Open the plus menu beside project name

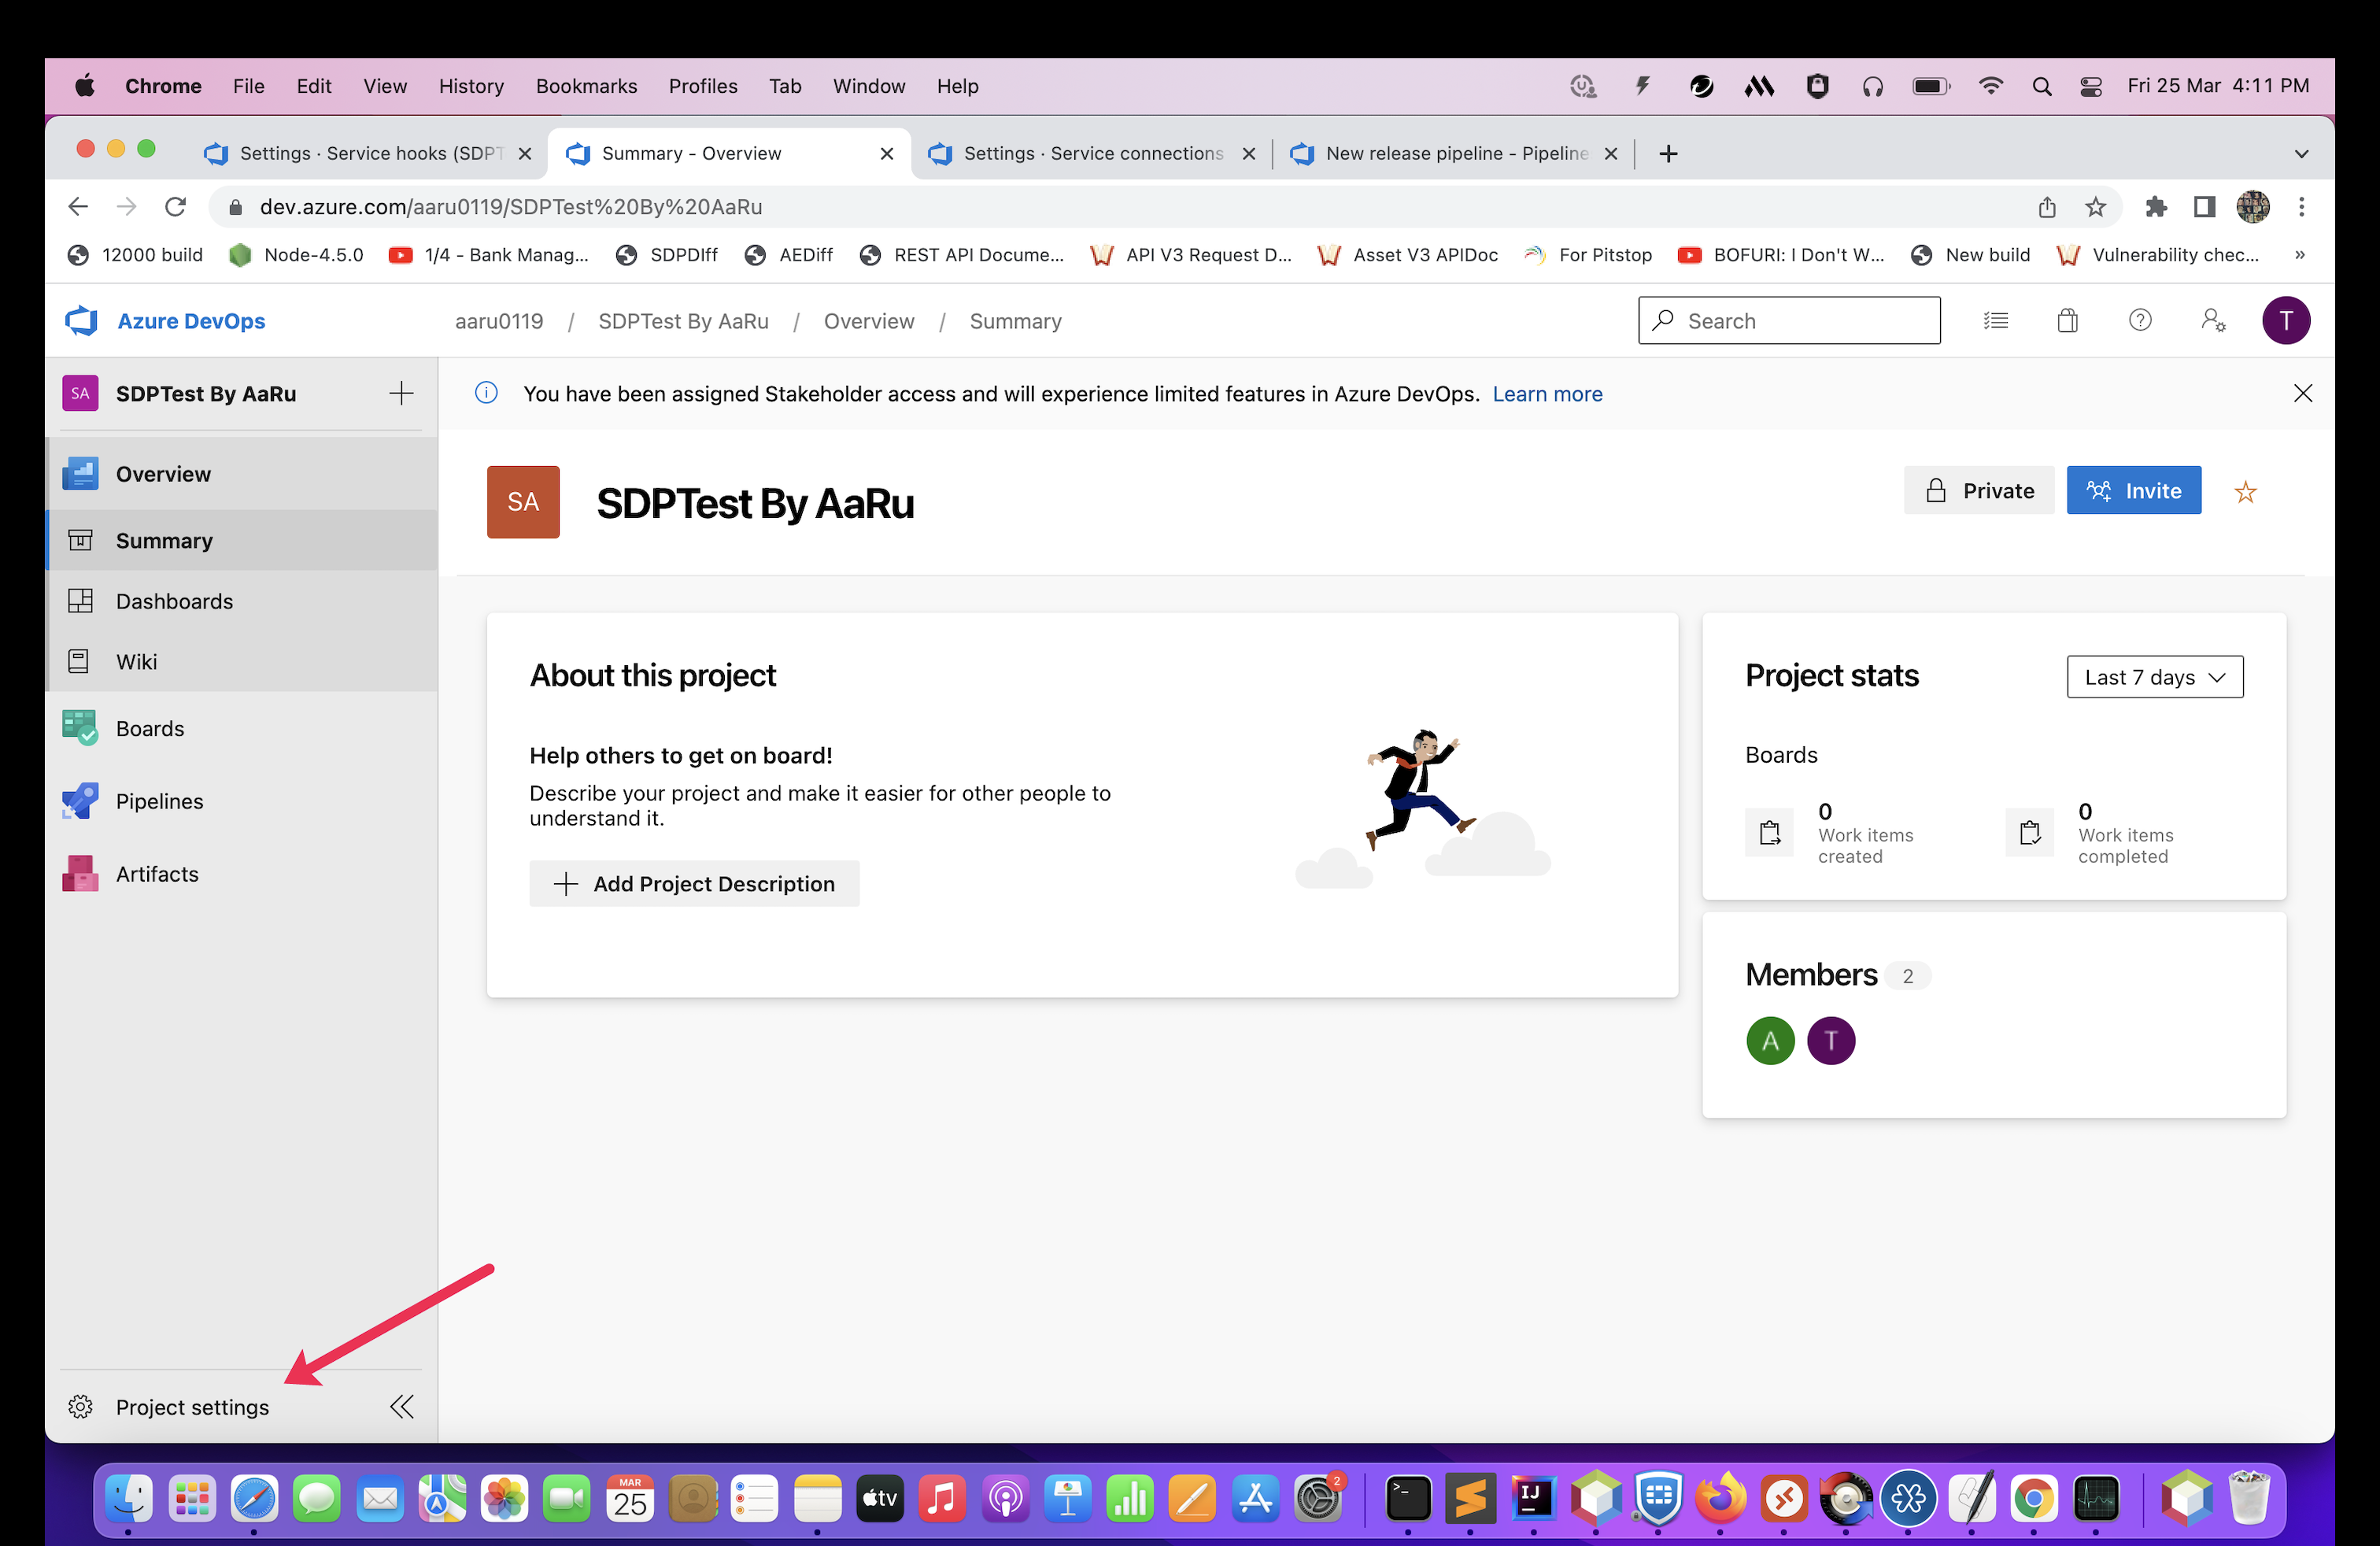pos(401,393)
